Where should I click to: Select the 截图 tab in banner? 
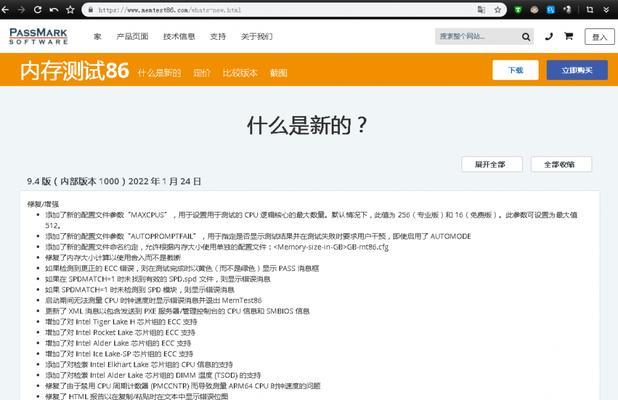click(x=278, y=73)
